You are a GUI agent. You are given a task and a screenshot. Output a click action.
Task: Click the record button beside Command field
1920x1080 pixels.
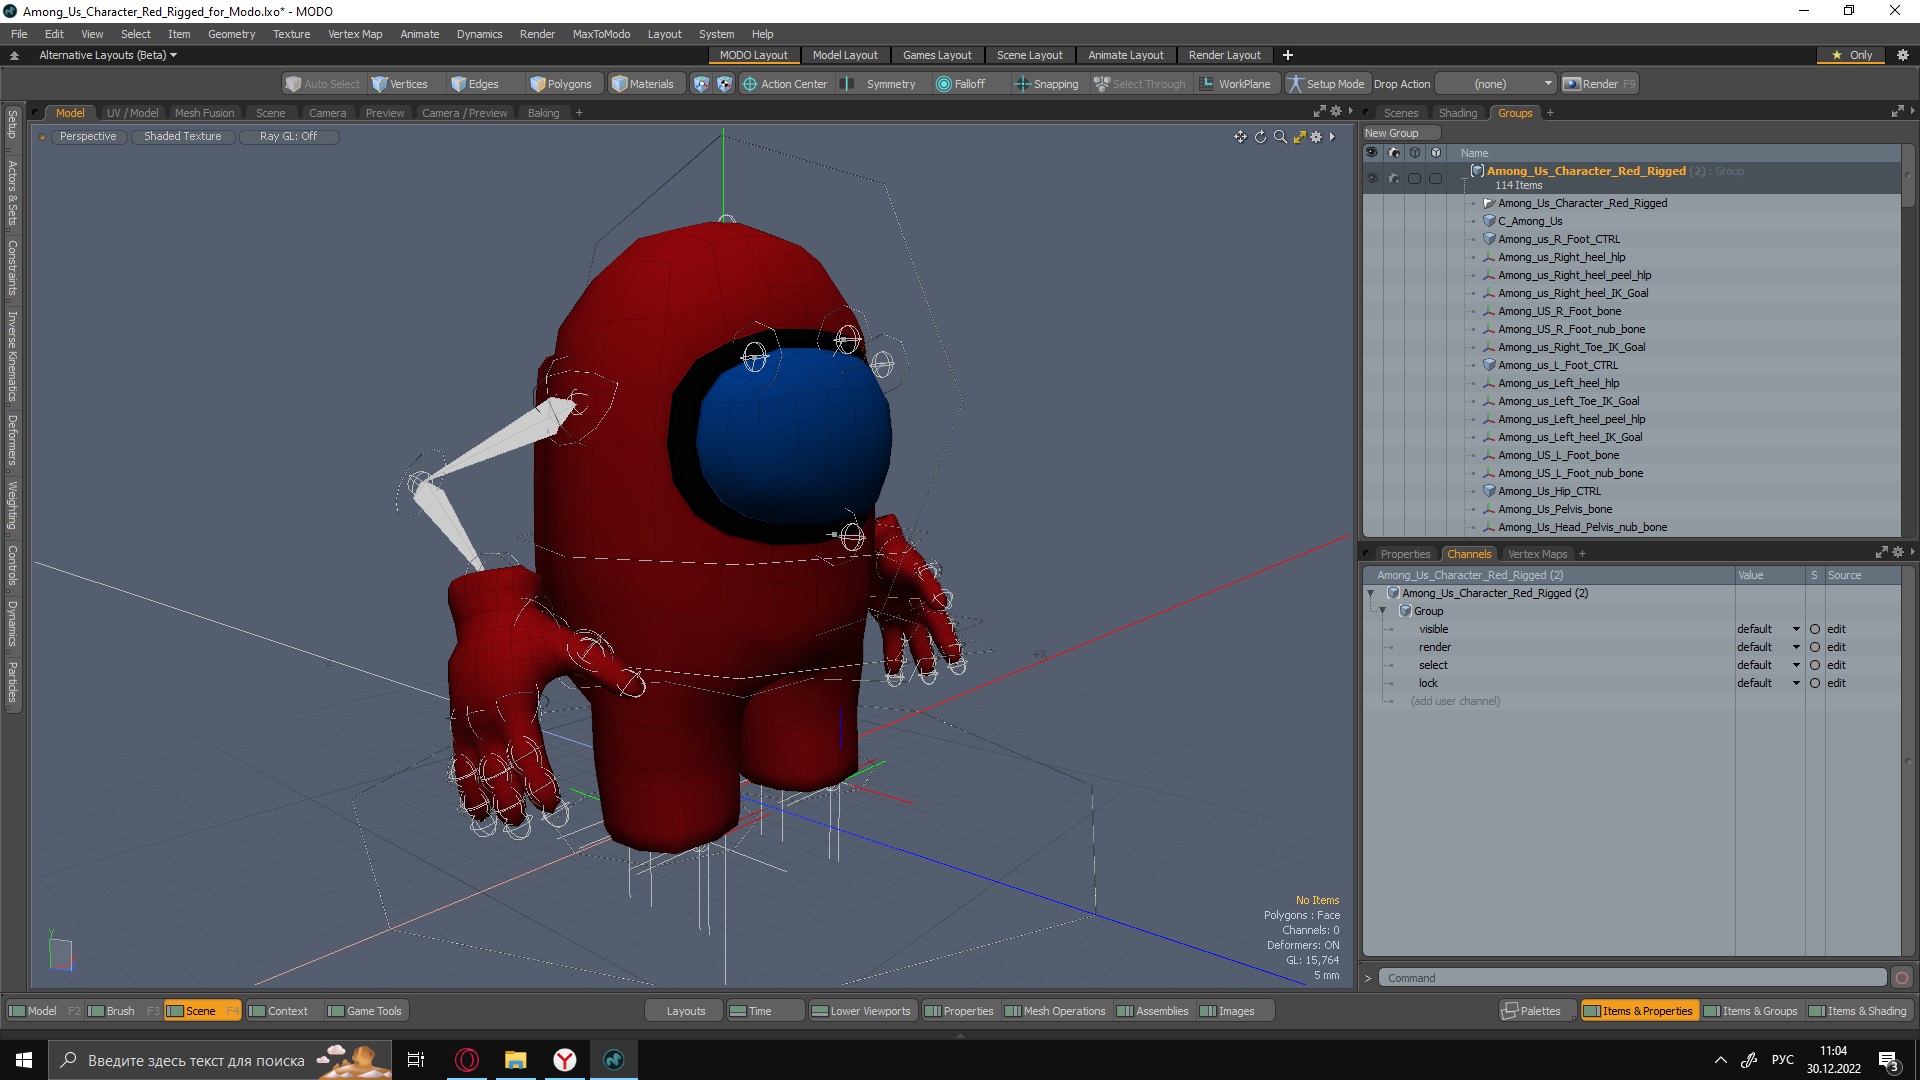click(1902, 978)
